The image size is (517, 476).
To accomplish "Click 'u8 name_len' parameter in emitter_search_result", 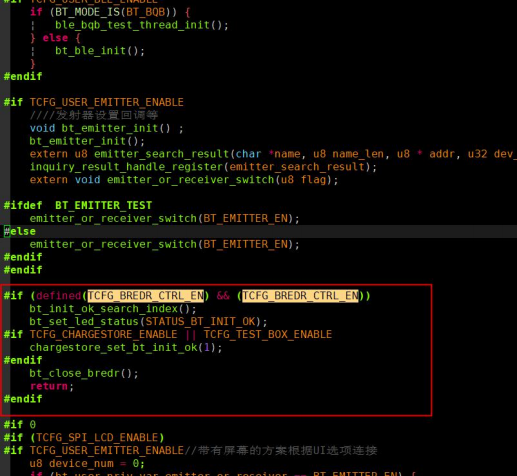I will (x=348, y=154).
